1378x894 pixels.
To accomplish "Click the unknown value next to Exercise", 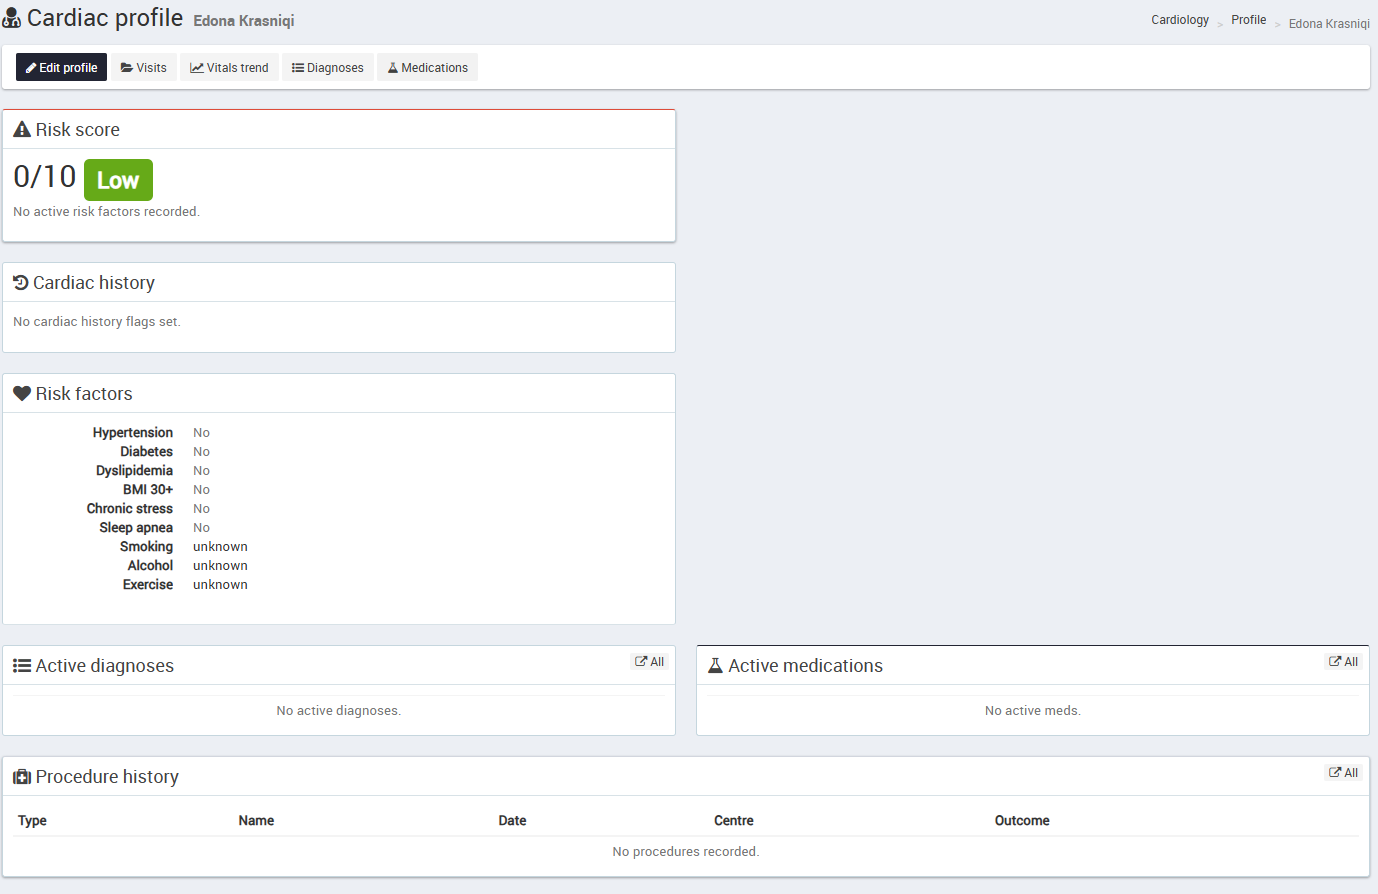I will (x=220, y=584).
